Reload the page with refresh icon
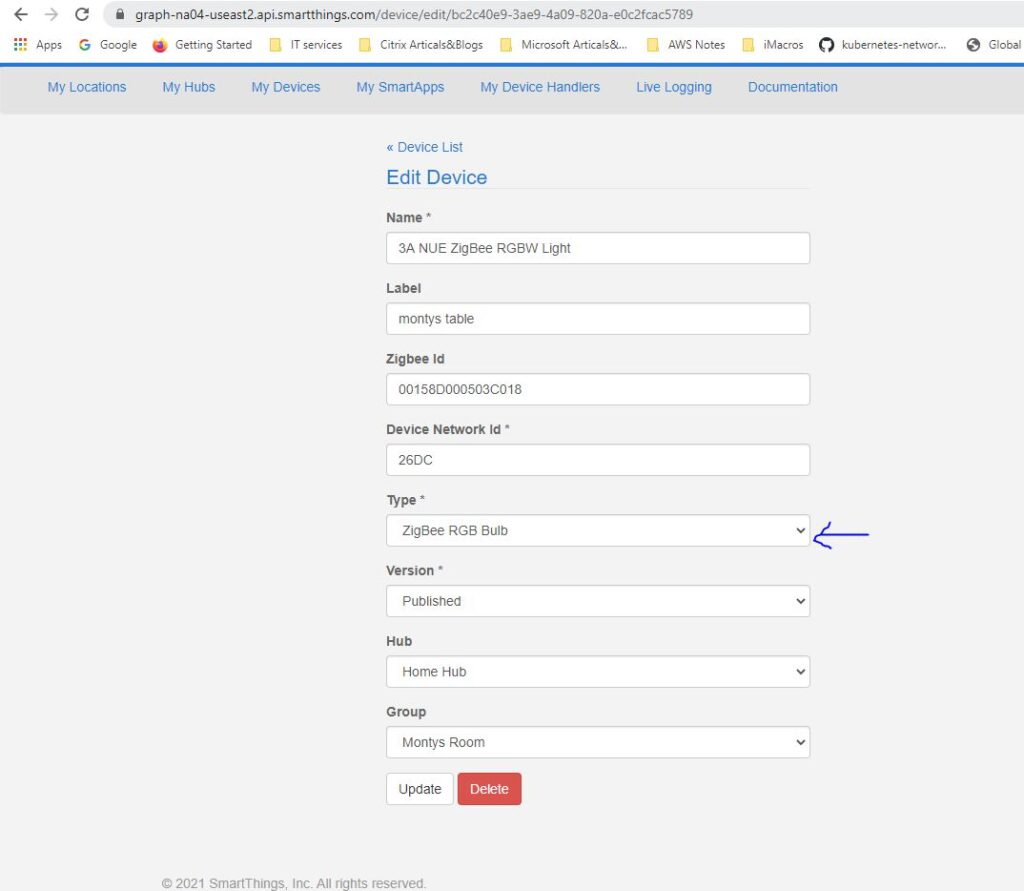This screenshot has width=1024, height=891. [x=82, y=14]
